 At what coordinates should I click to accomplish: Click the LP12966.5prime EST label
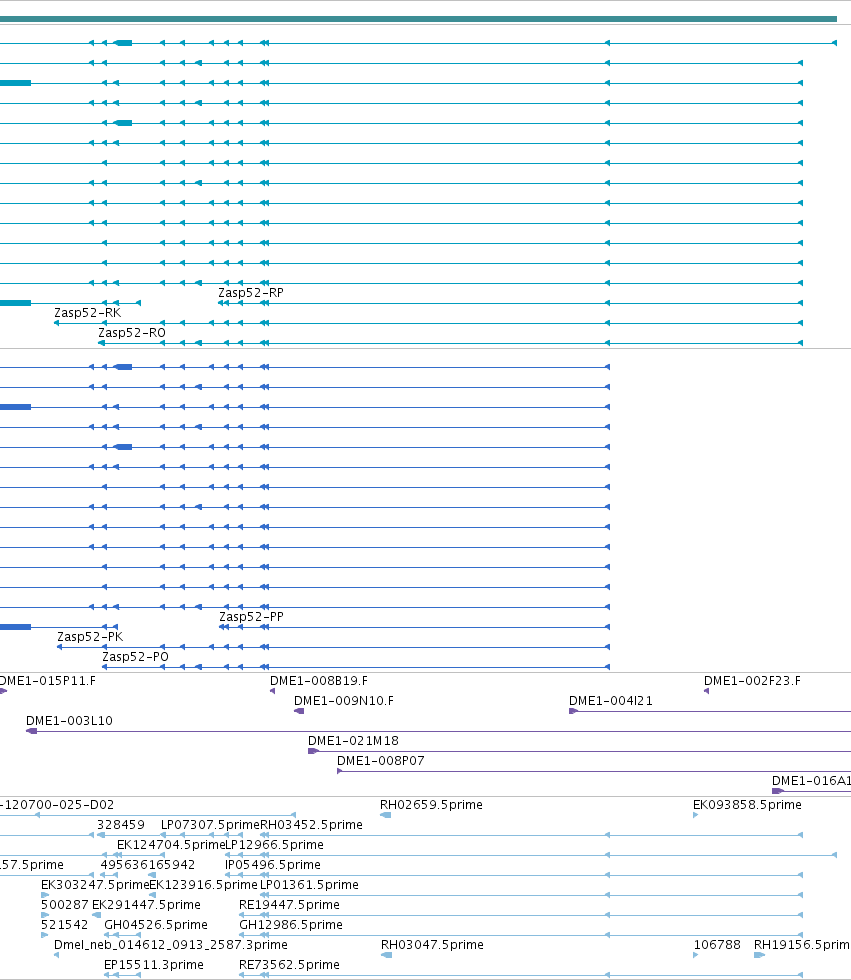(274, 845)
